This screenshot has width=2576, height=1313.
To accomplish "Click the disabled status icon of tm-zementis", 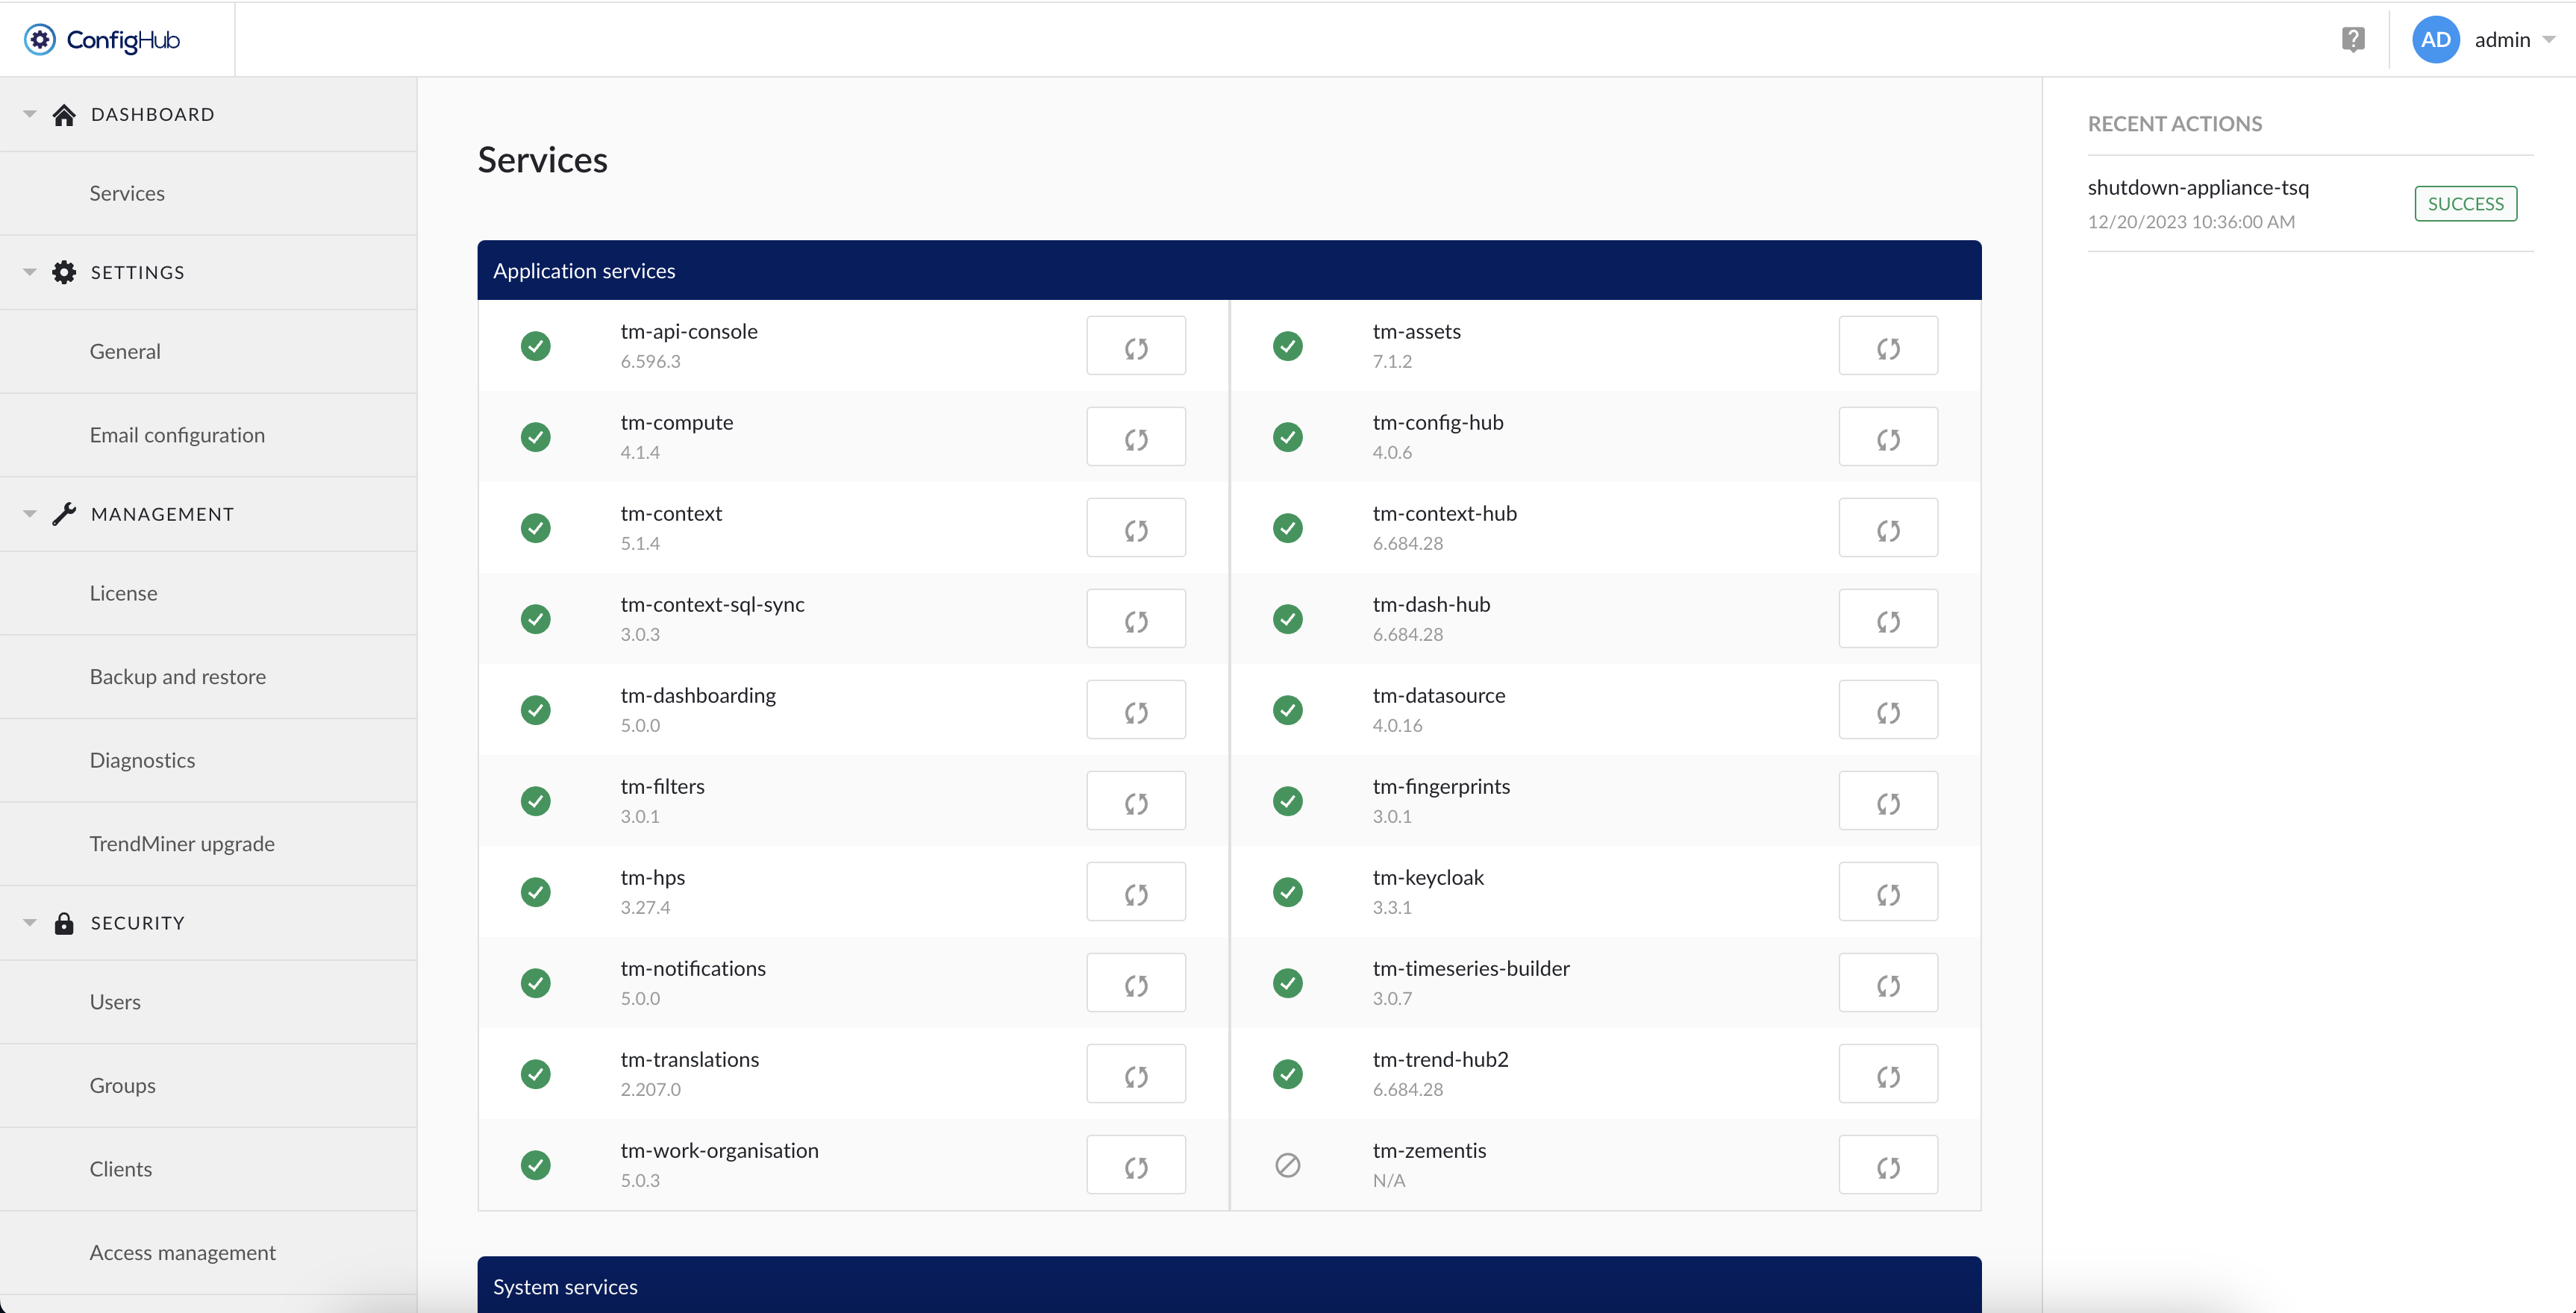I will 1288,1165.
